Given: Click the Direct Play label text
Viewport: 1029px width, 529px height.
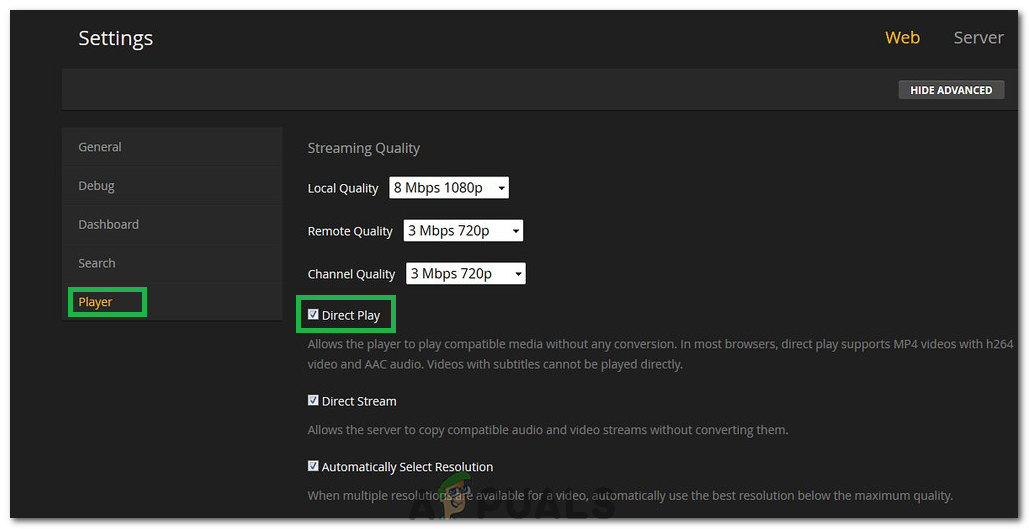Looking at the screenshot, I should pos(351,316).
